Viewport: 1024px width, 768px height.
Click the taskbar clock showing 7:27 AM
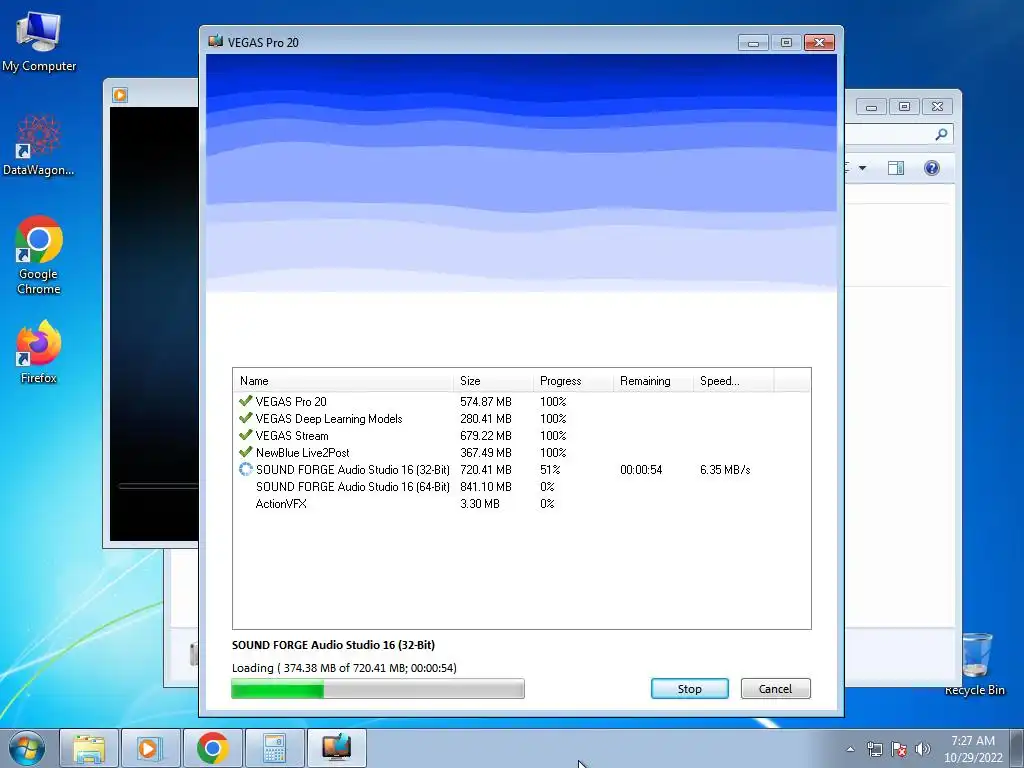pyautogui.click(x=973, y=749)
